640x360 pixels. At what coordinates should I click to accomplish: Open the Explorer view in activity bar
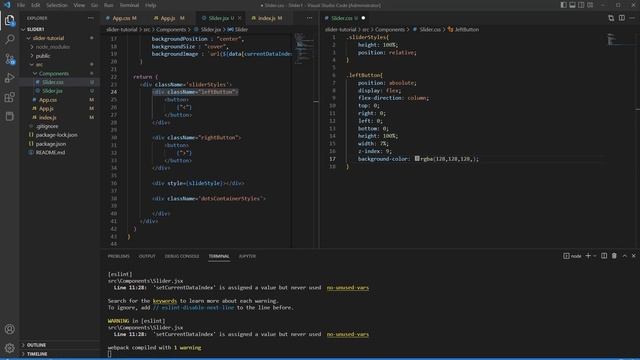click(9, 20)
